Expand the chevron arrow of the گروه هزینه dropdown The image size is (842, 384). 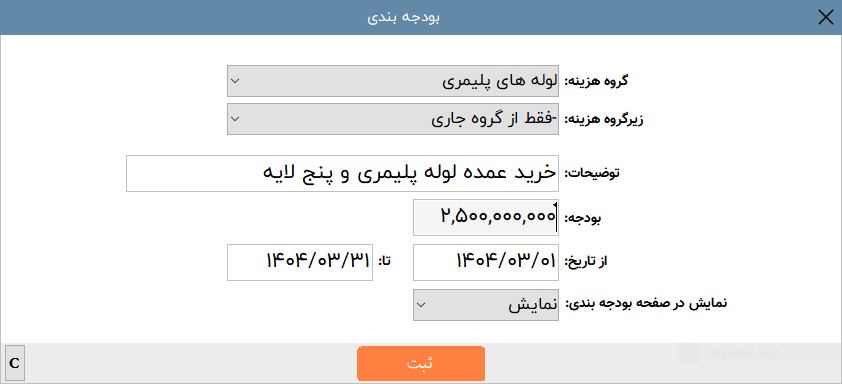(235, 81)
